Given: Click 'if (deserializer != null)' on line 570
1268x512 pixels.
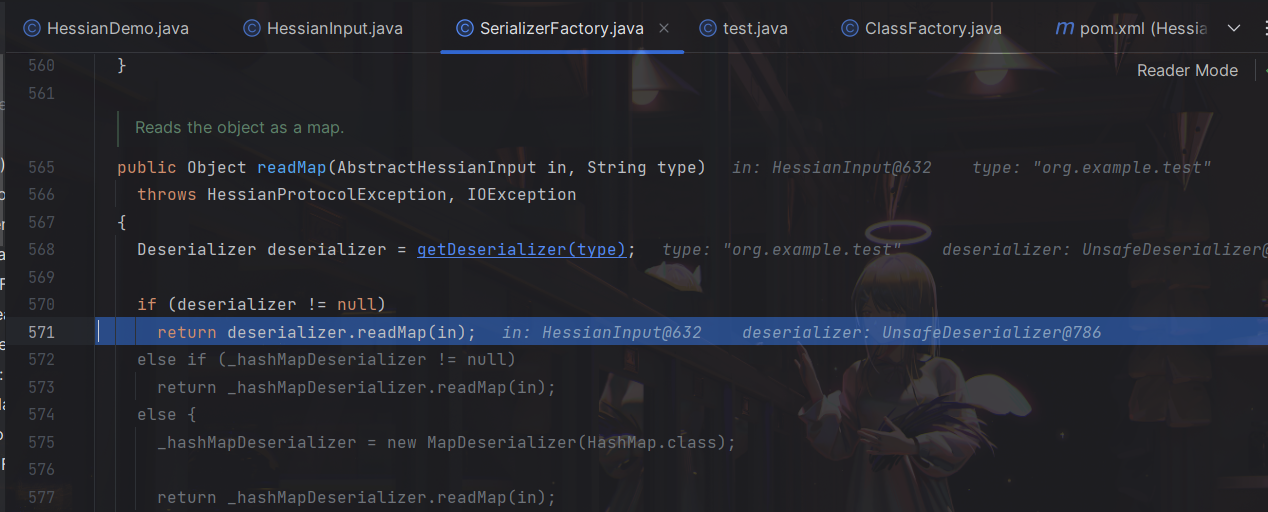Looking at the screenshot, I should click(261, 304).
